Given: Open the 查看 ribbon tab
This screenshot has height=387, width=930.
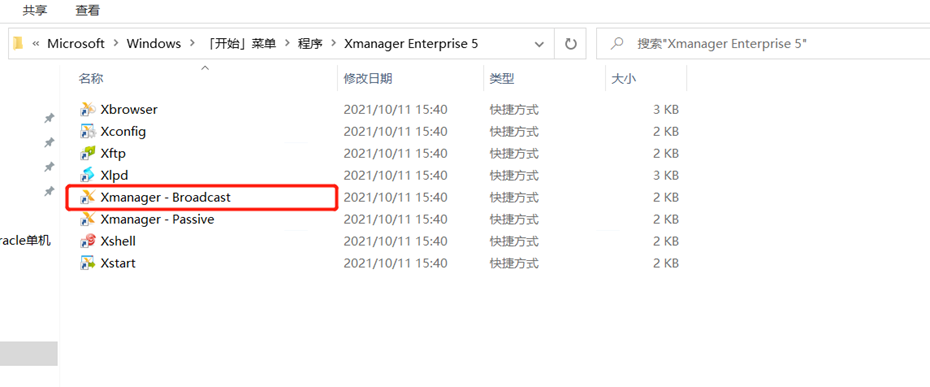Looking at the screenshot, I should pyautogui.click(x=88, y=10).
